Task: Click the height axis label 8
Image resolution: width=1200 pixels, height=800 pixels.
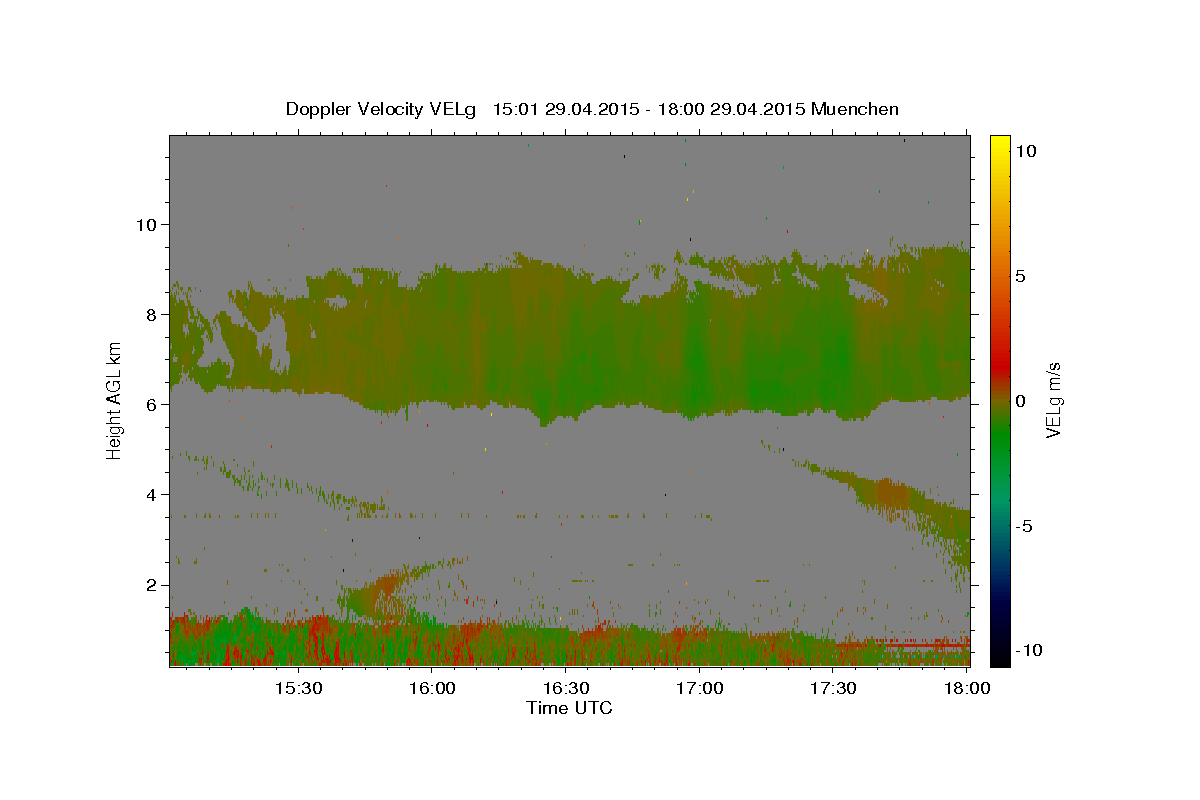Action: click(x=154, y=314)
